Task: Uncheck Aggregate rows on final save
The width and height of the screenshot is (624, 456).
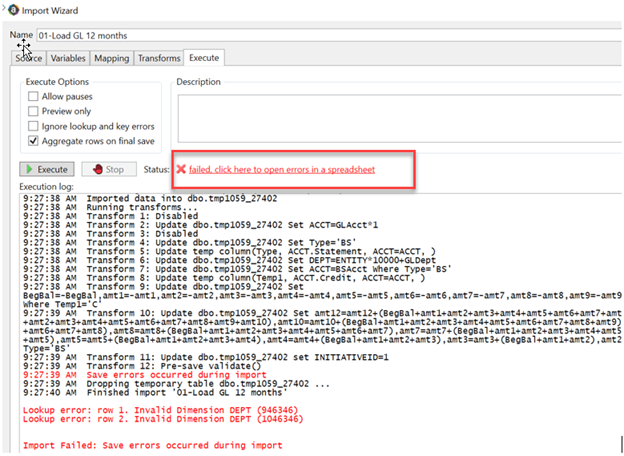Action: coord(34,141)
